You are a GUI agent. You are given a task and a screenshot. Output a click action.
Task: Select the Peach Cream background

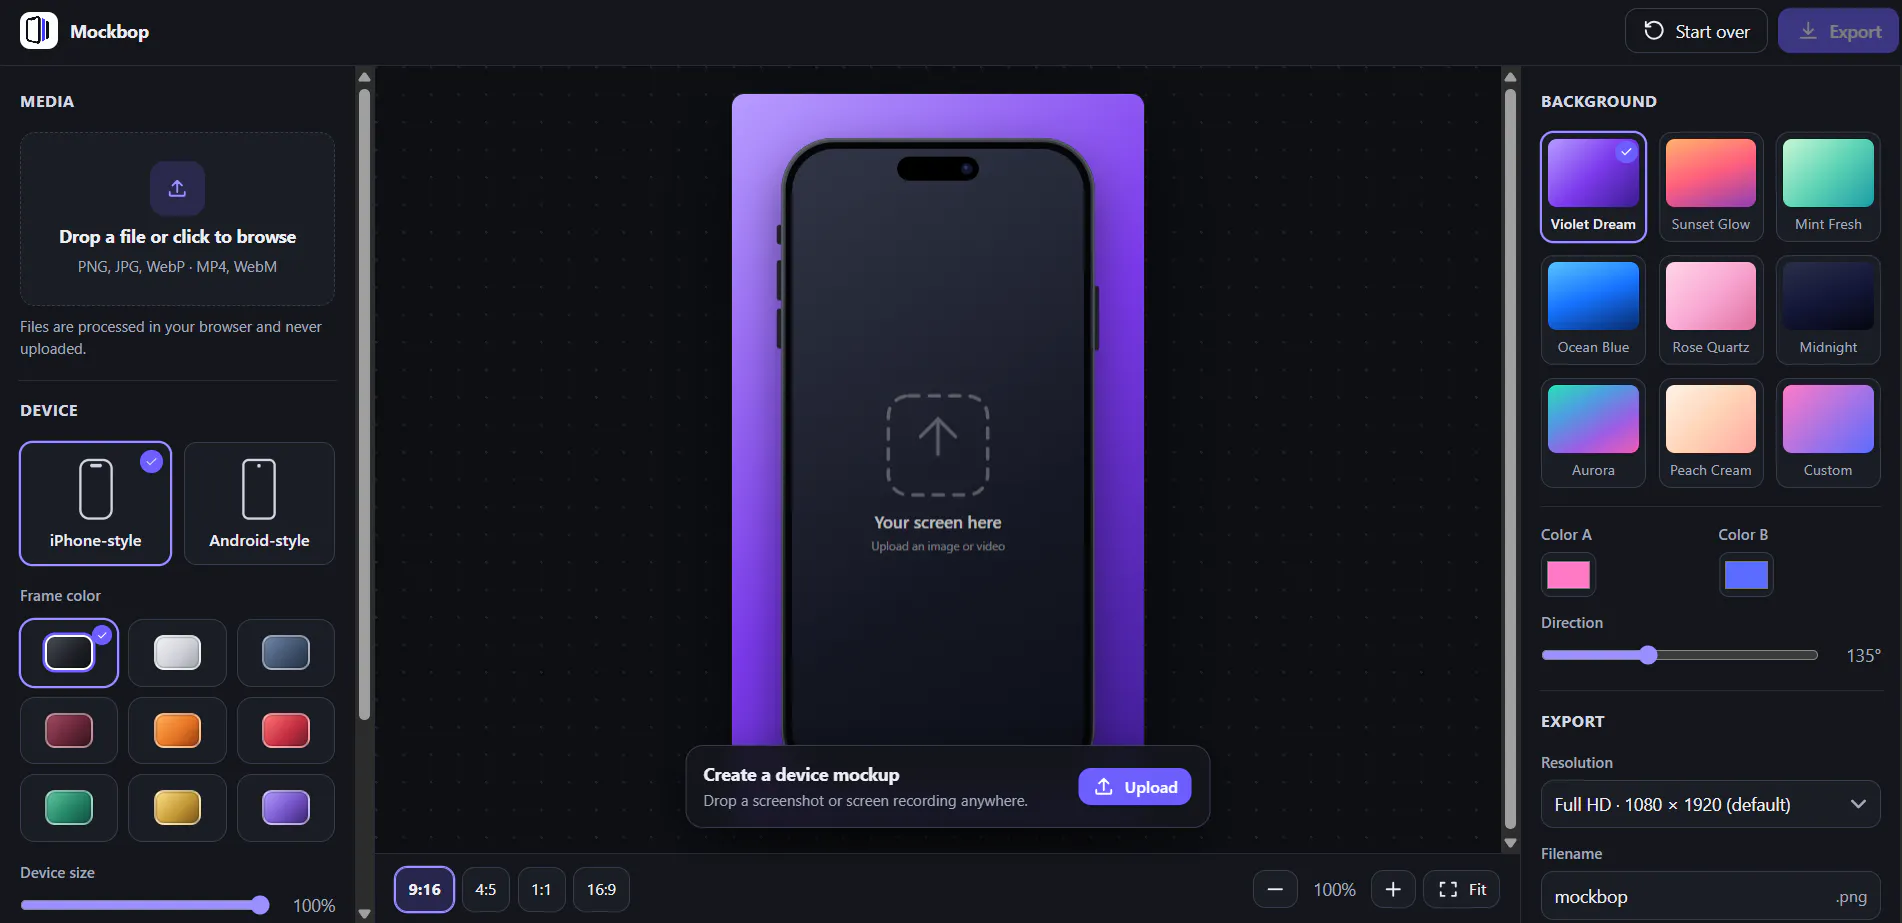(1711, 433)
